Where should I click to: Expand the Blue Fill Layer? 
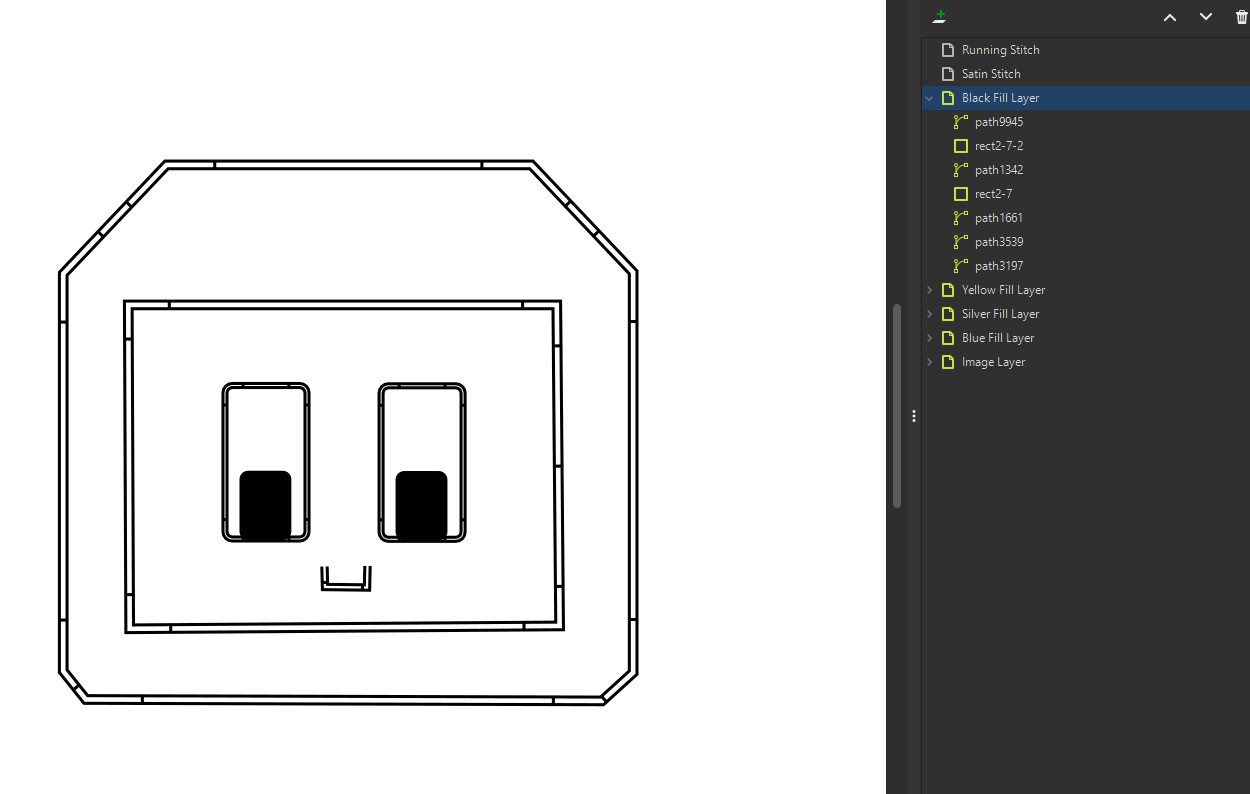click(x=929, y=338)
